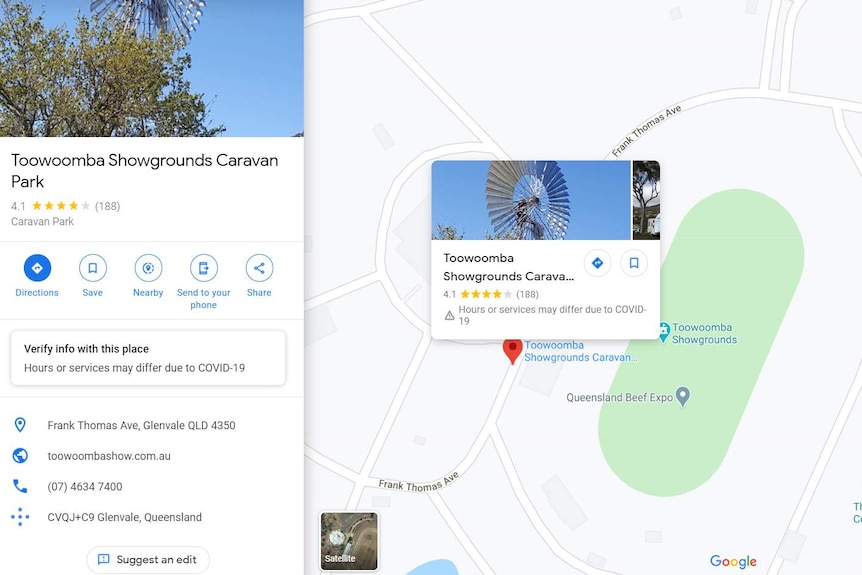This screenshot has width=862, height=575.
Task: Click the Send to your phone icon
Action: (x=203, y=268)
